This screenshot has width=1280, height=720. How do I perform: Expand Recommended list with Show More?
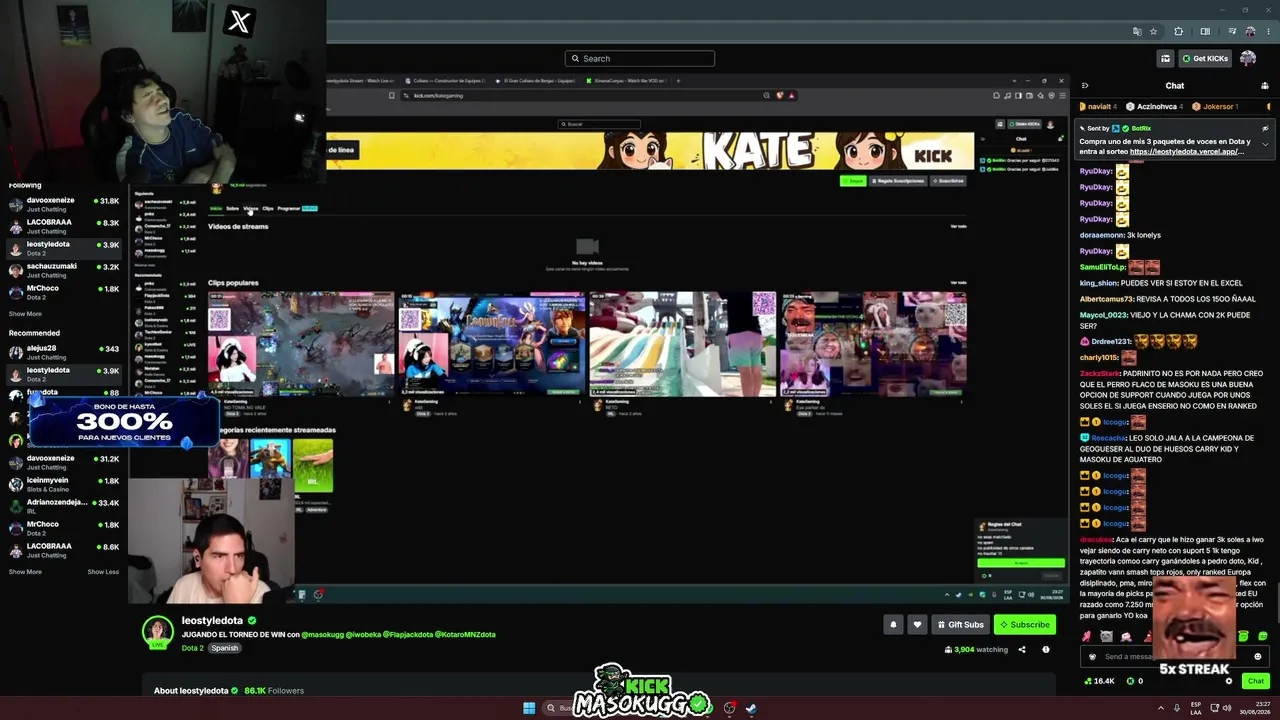pos(25,572)
